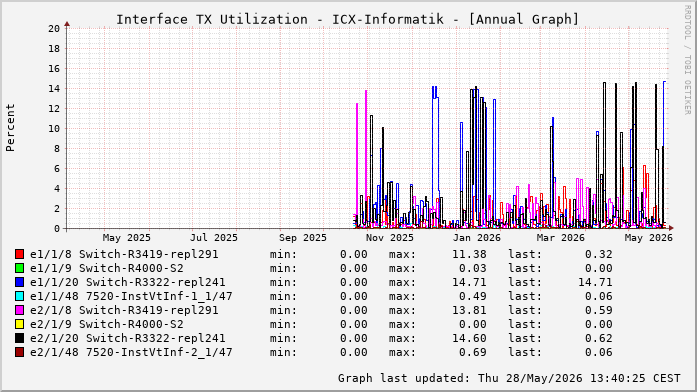Click the Mar 2026 x-axis label
Image resolution: width=697 pixels, height=392 pixels.
coord(561,238)
